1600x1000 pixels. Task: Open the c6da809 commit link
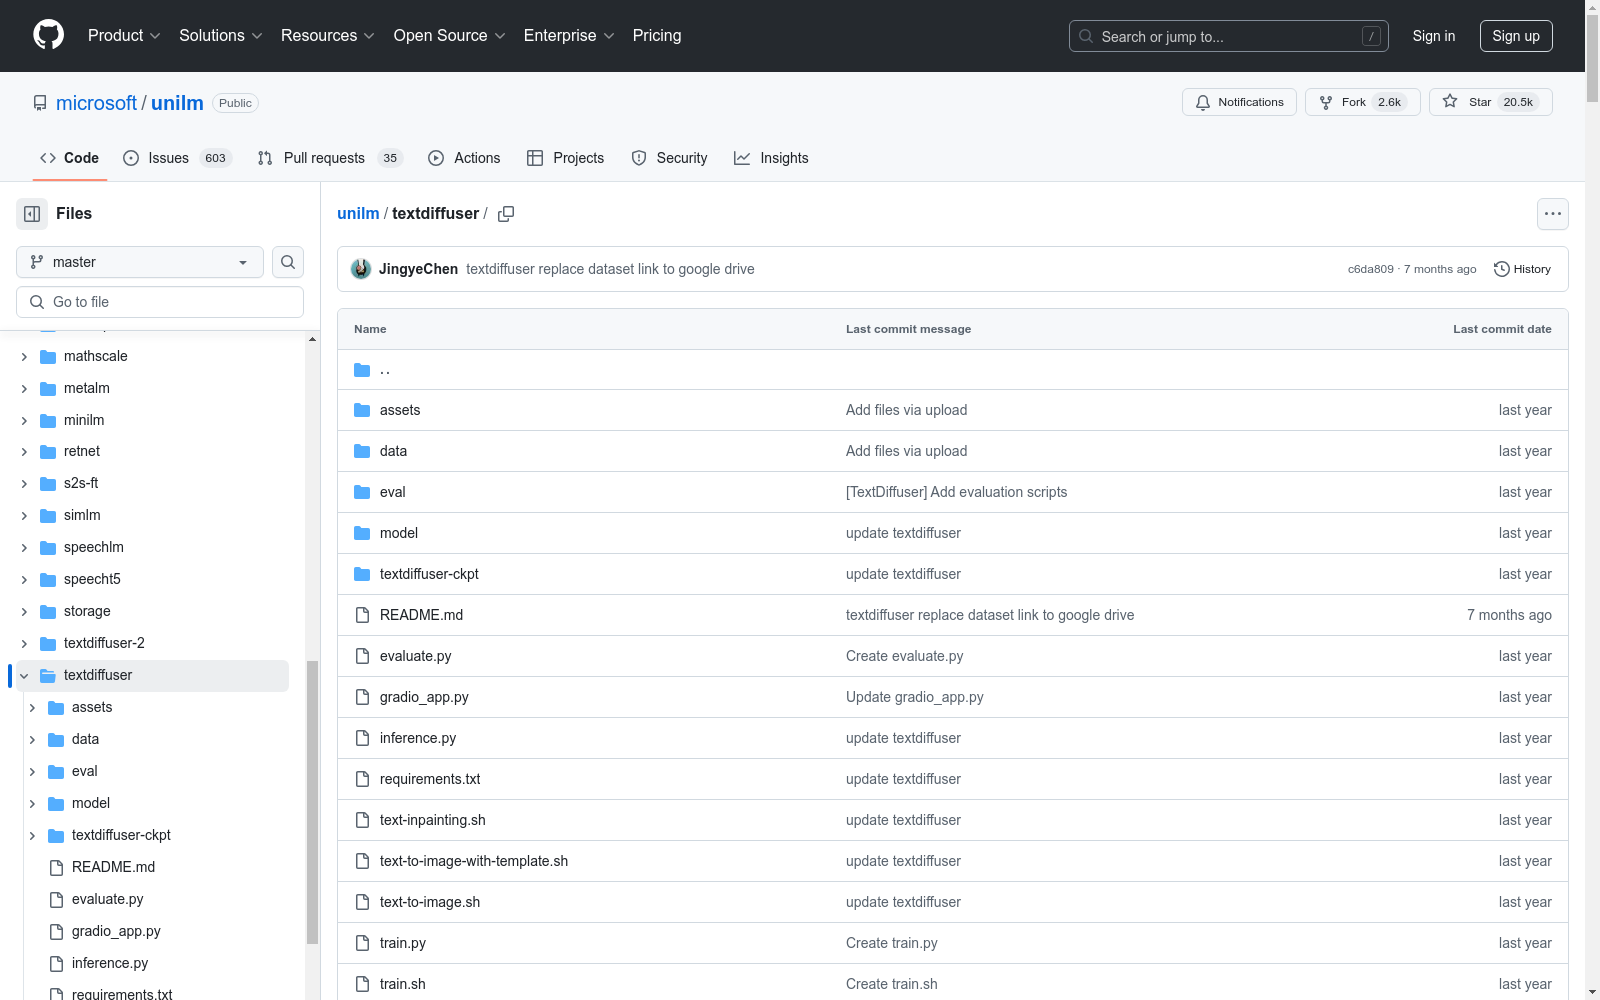click(x=1370, y=269)
